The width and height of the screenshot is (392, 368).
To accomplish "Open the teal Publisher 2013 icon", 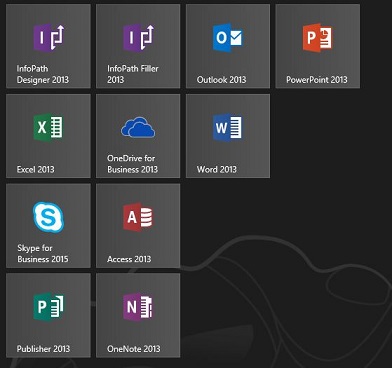I will (x=49, y=307).
